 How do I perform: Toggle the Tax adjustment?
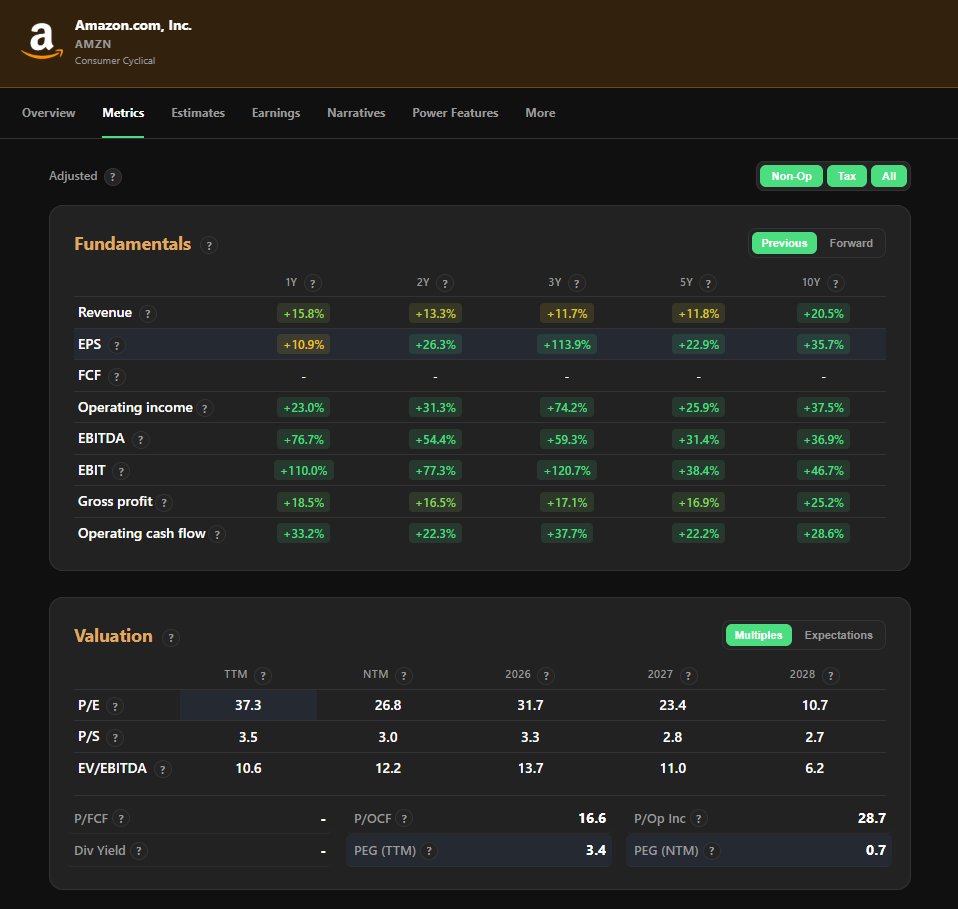(x=846, y=176)
